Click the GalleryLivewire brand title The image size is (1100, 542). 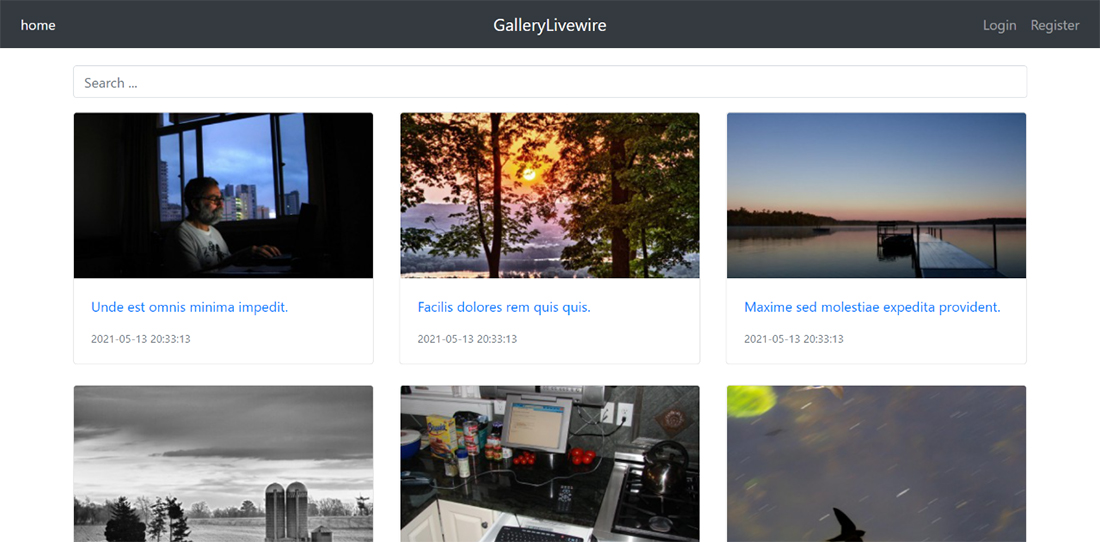[x=549, y=25]
